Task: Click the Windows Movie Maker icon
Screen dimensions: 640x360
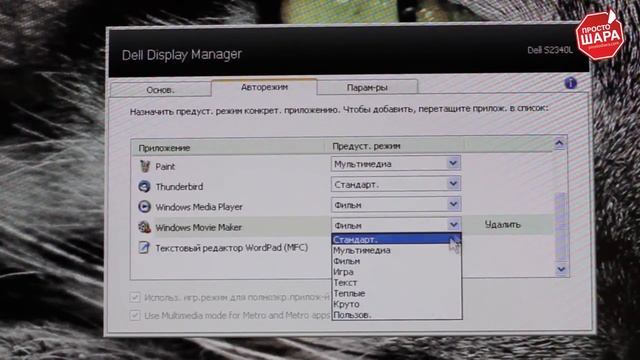Action: (144, 227)
